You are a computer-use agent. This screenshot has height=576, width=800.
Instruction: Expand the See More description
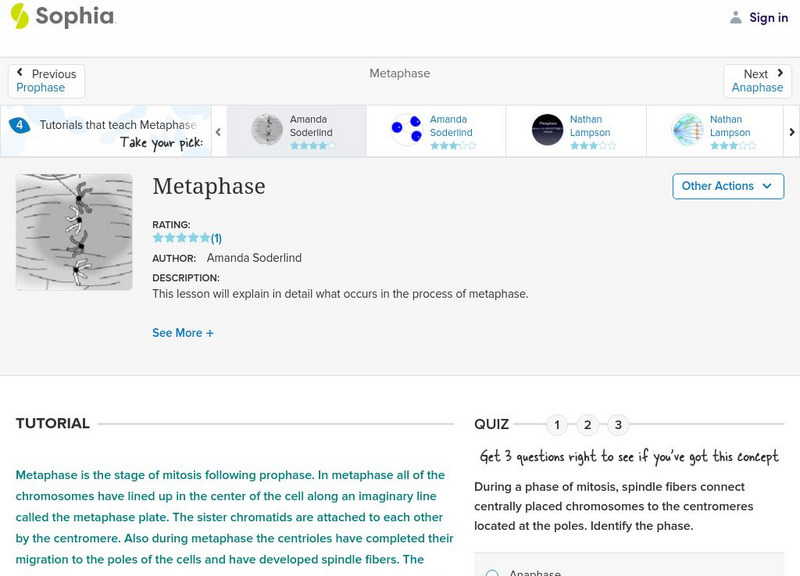click(183, 333)
